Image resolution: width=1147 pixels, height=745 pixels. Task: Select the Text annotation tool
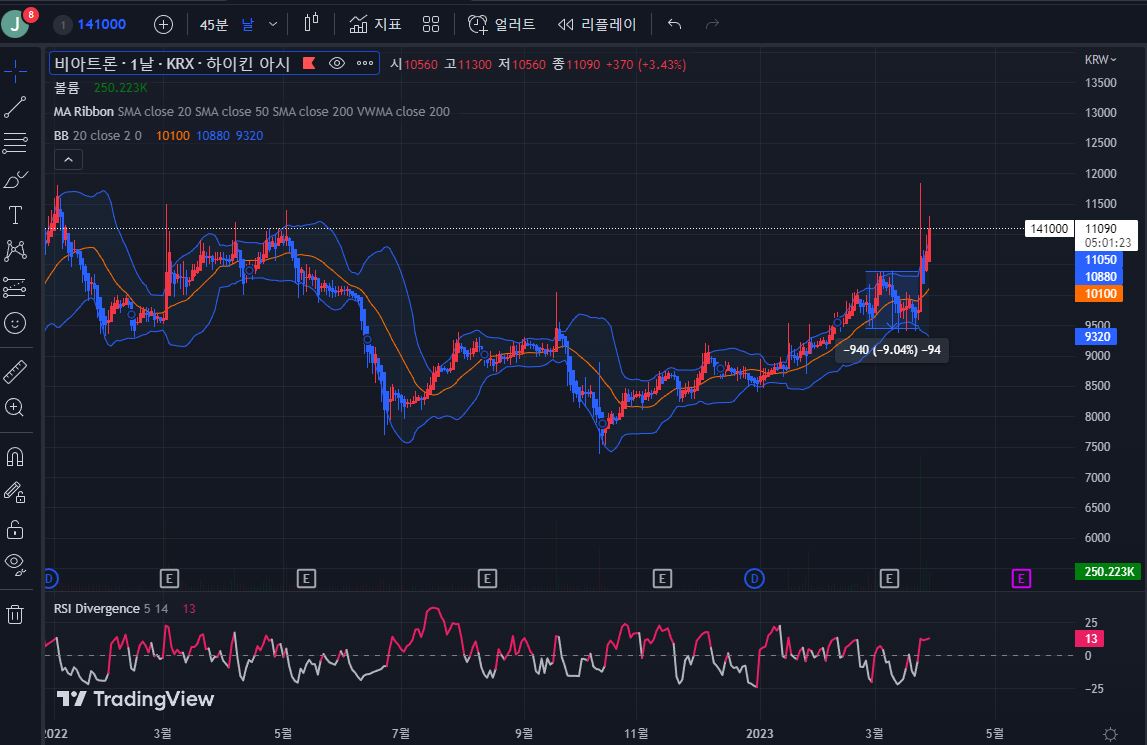(x=15, y=215)
